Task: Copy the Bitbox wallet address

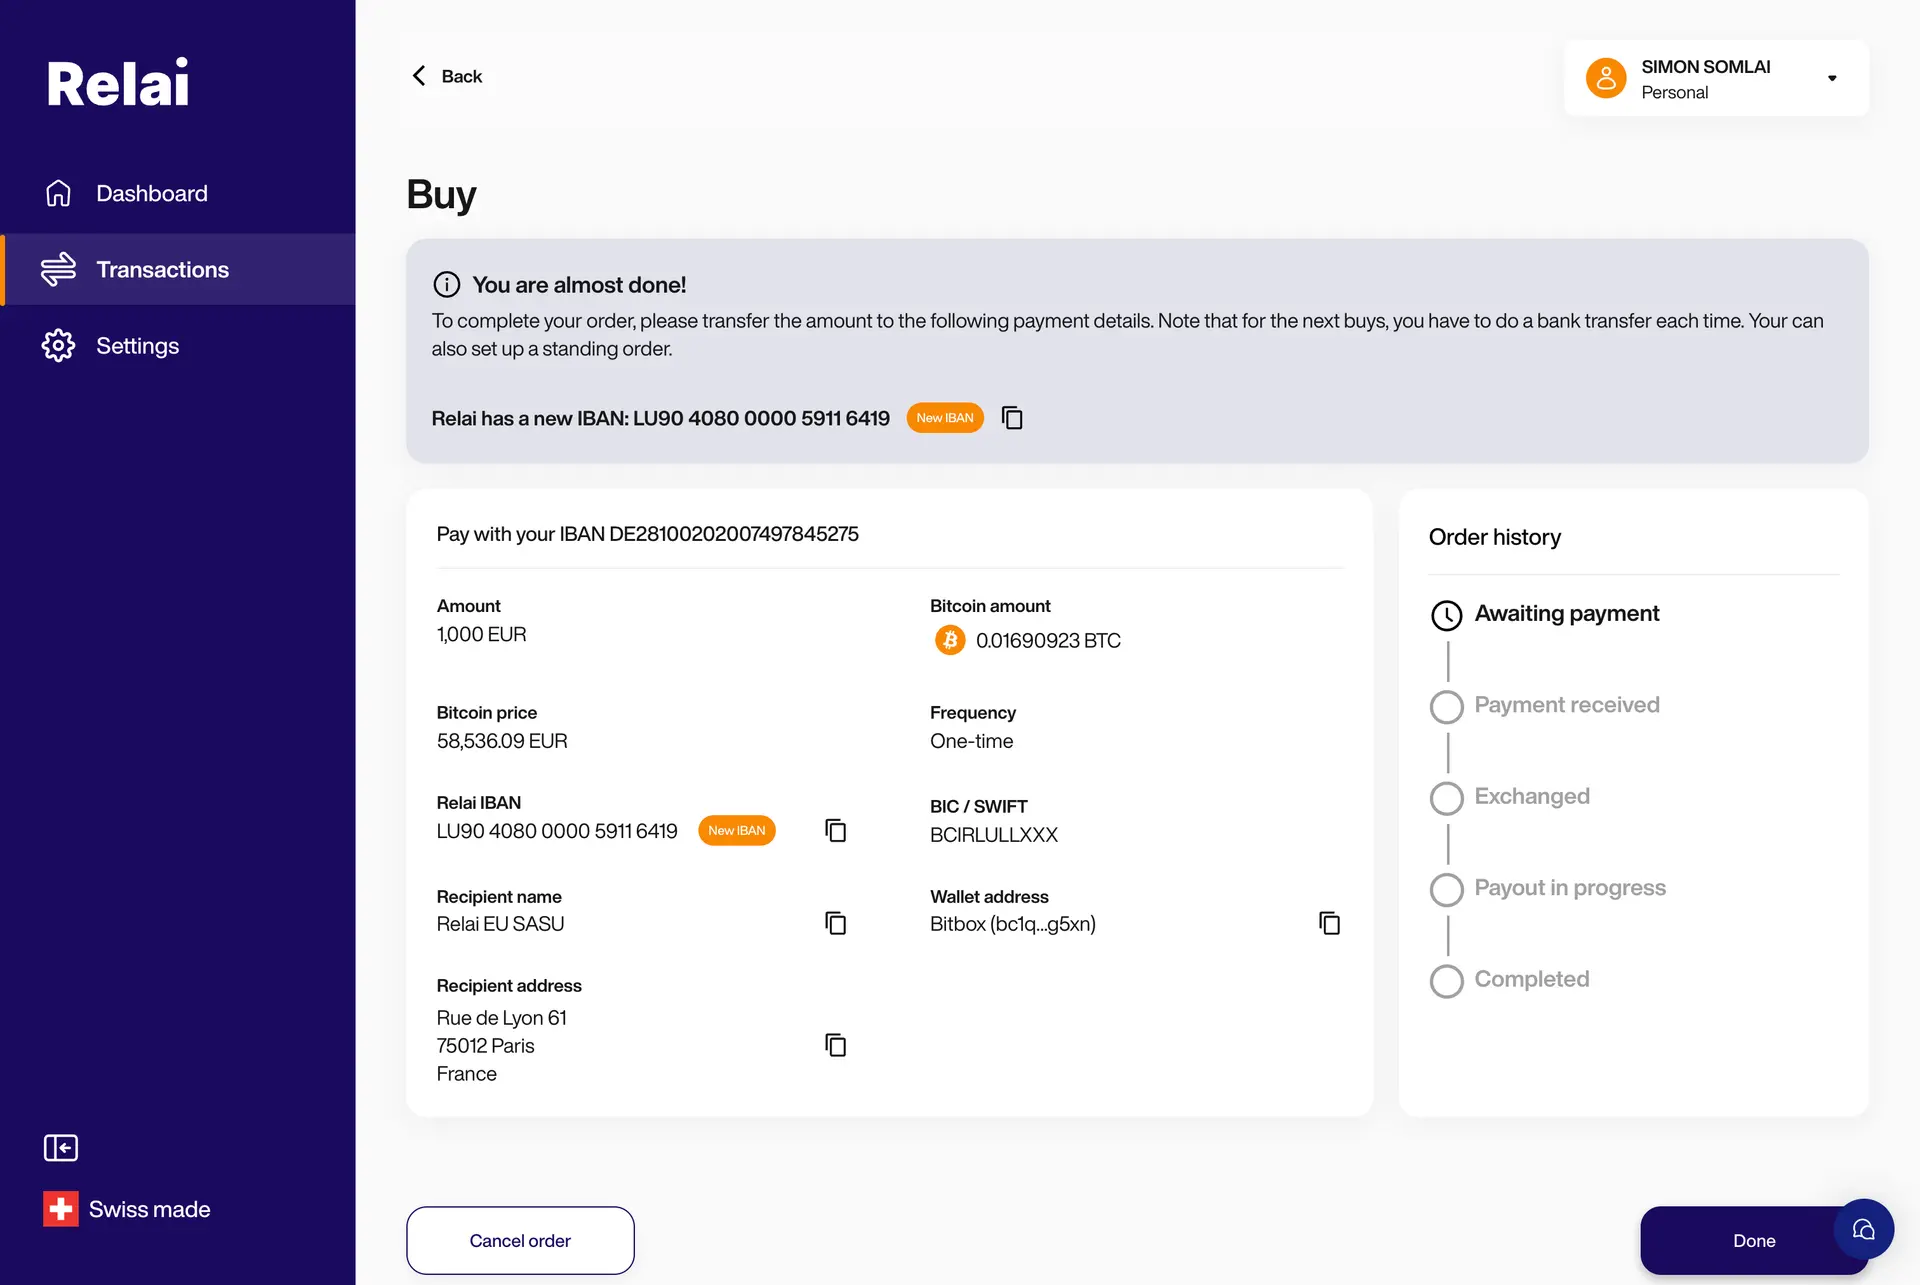Action: [1329, 923]
